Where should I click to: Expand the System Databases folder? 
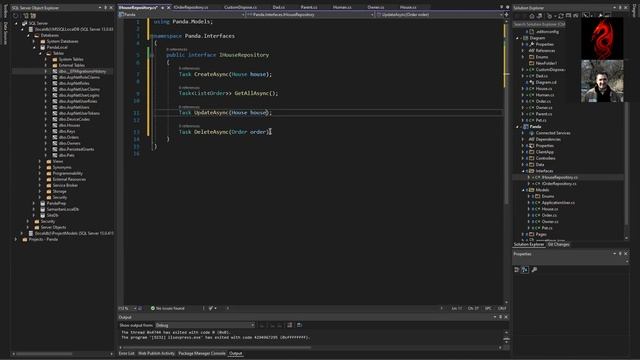click(34, 41)
